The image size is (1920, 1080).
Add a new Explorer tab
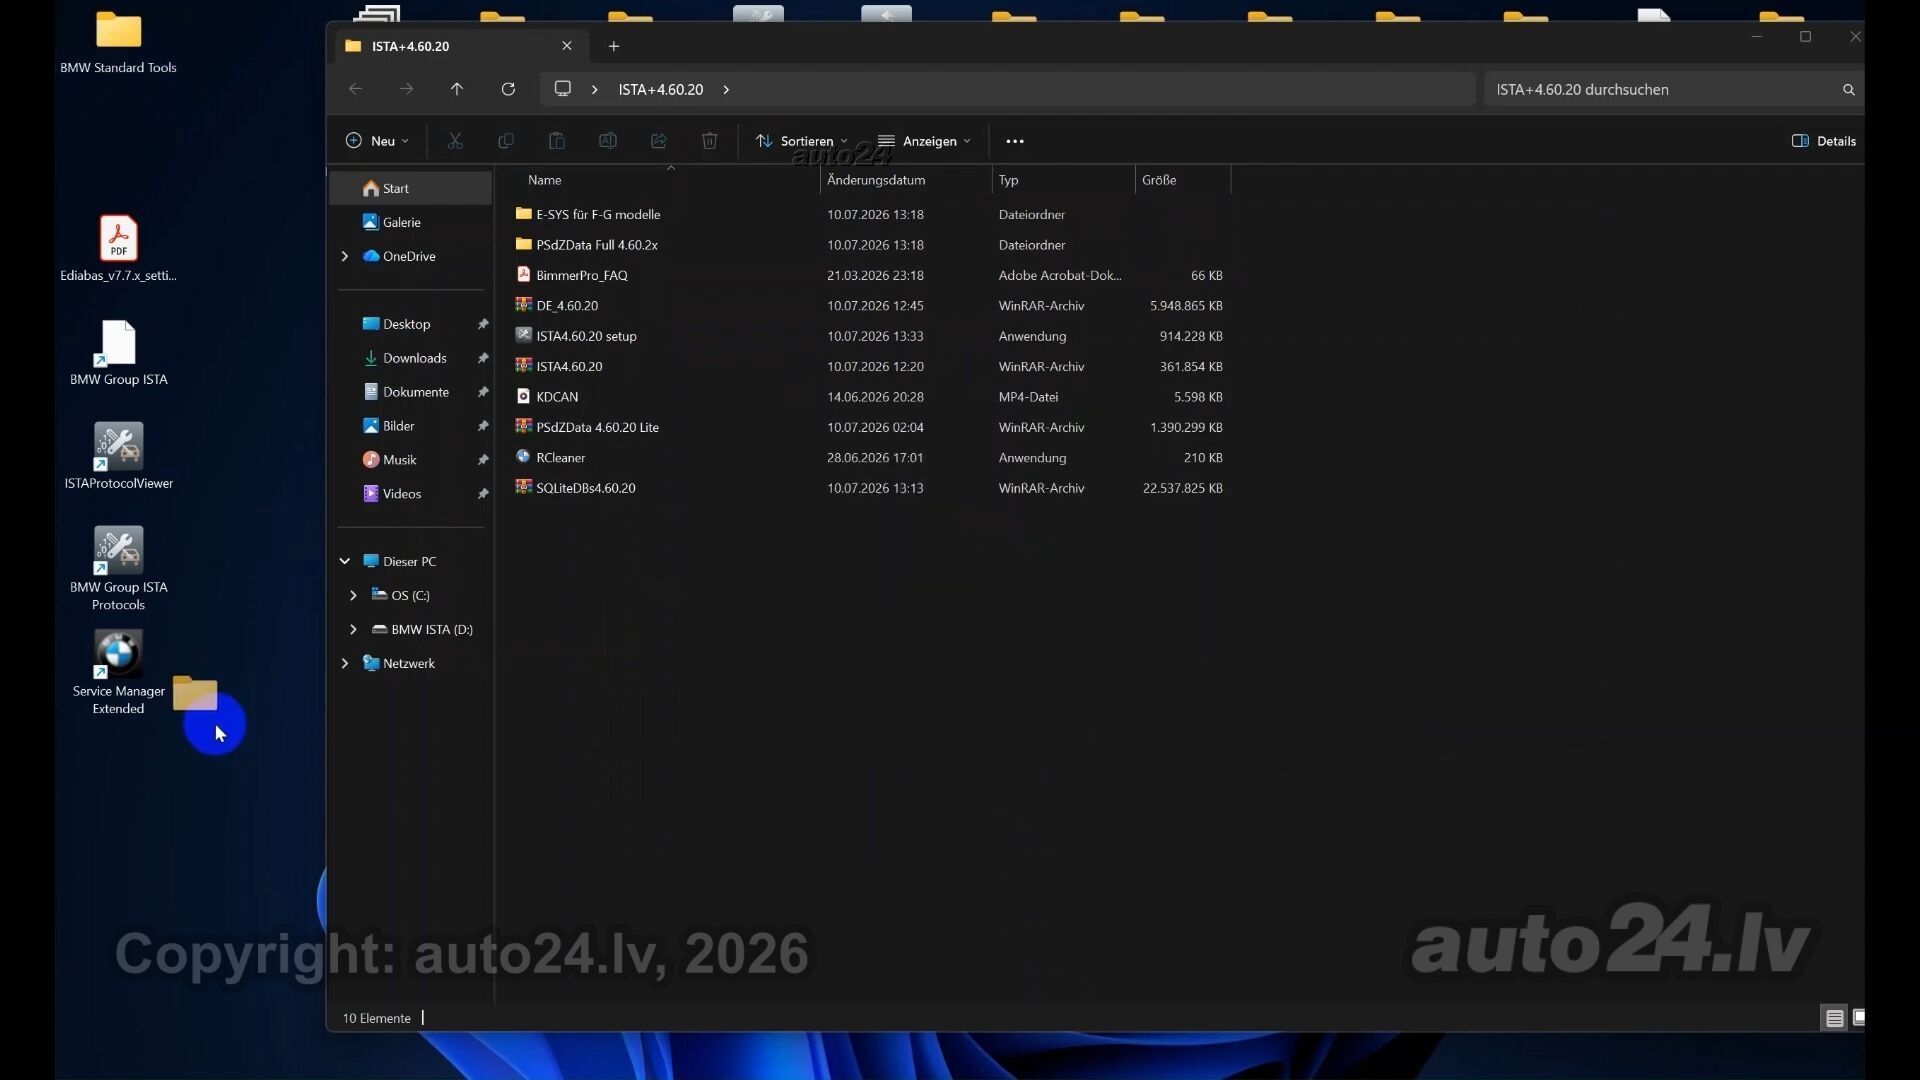(614, 46)
